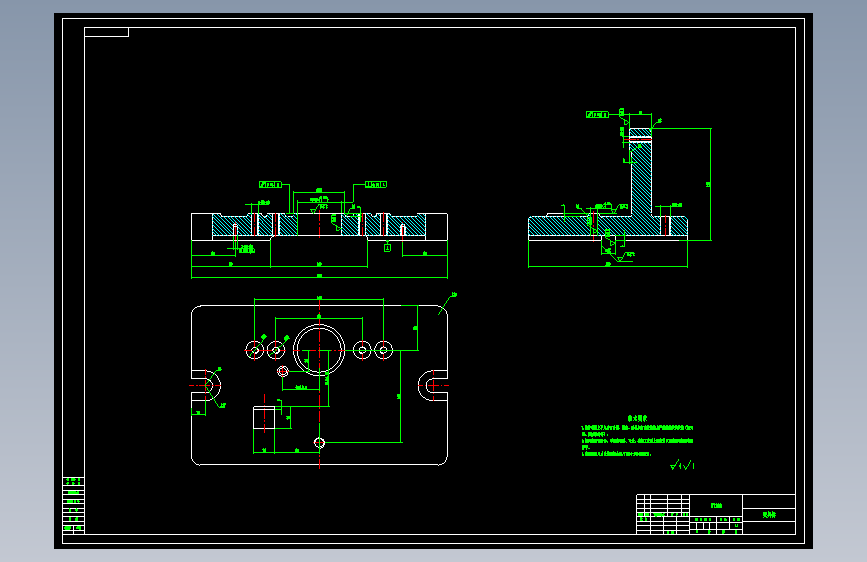The height and width of the screenshot is (562, 867).
Task: Click the part name cell in the title block
Action: [769, 515]
